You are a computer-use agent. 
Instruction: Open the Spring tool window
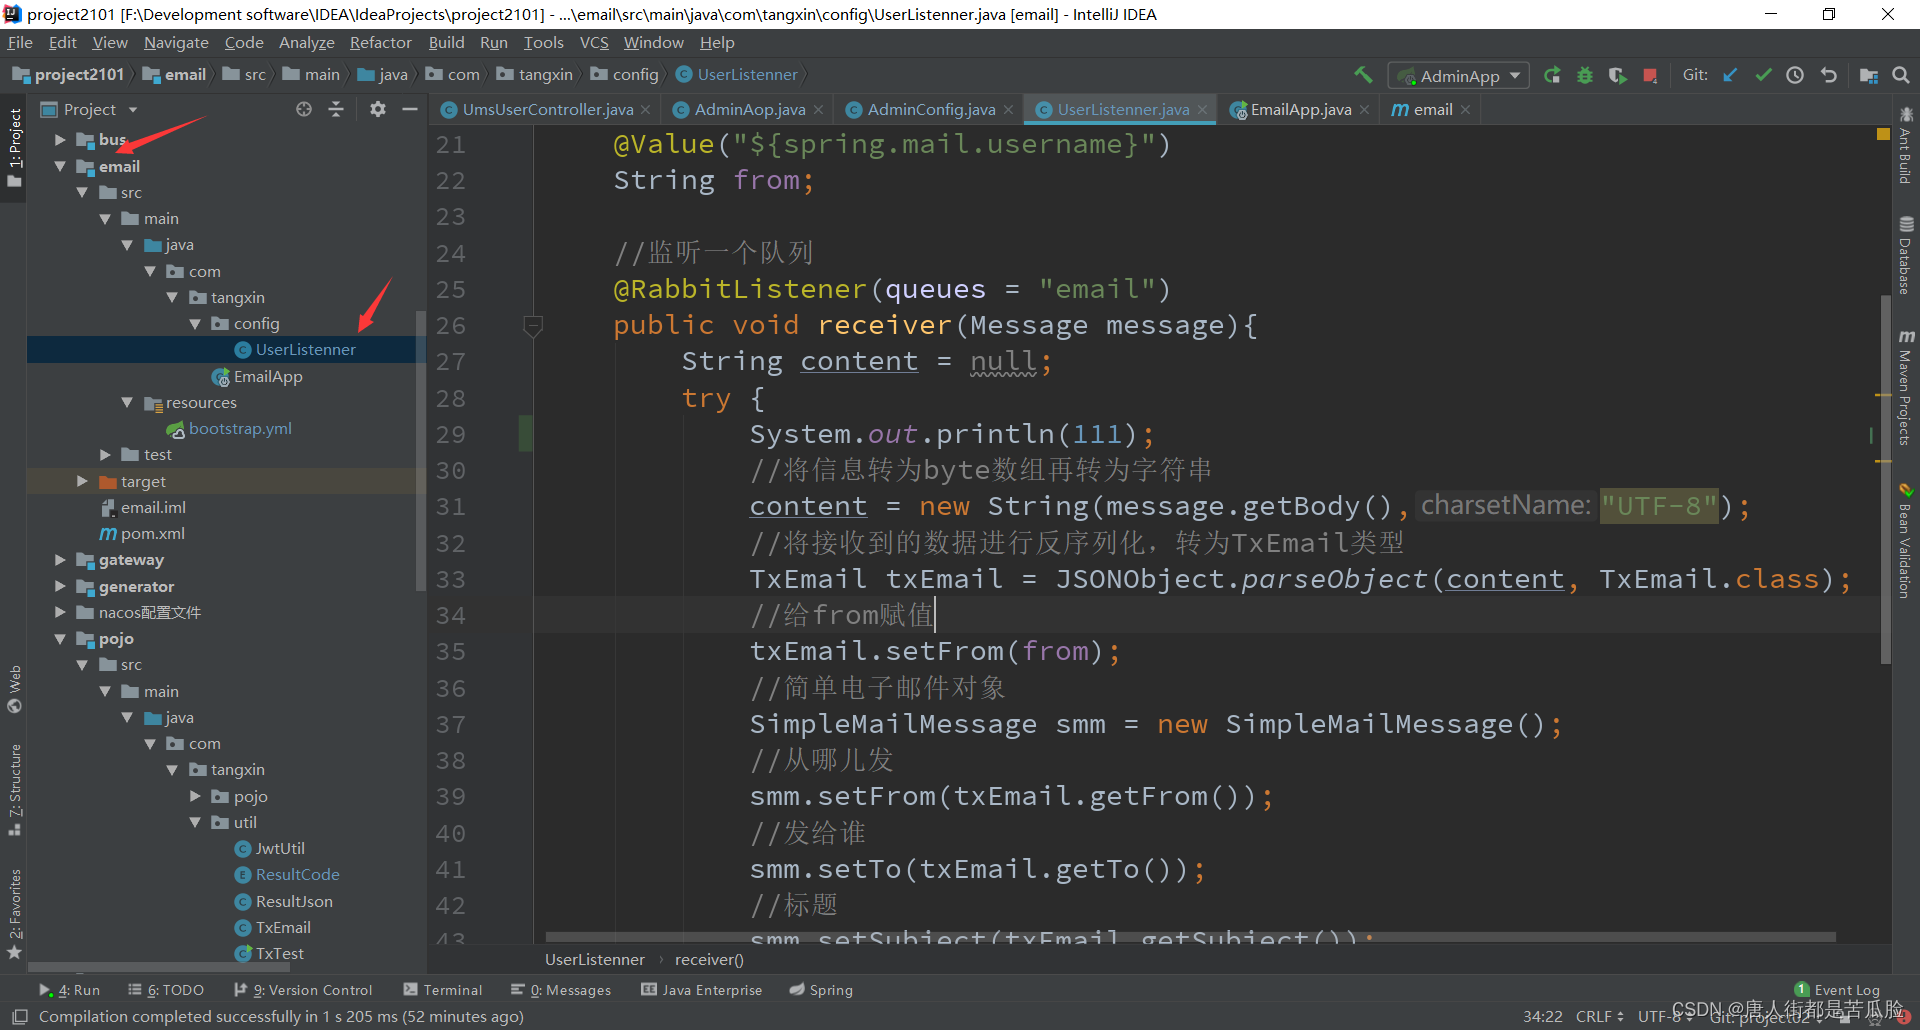[821, 990]
